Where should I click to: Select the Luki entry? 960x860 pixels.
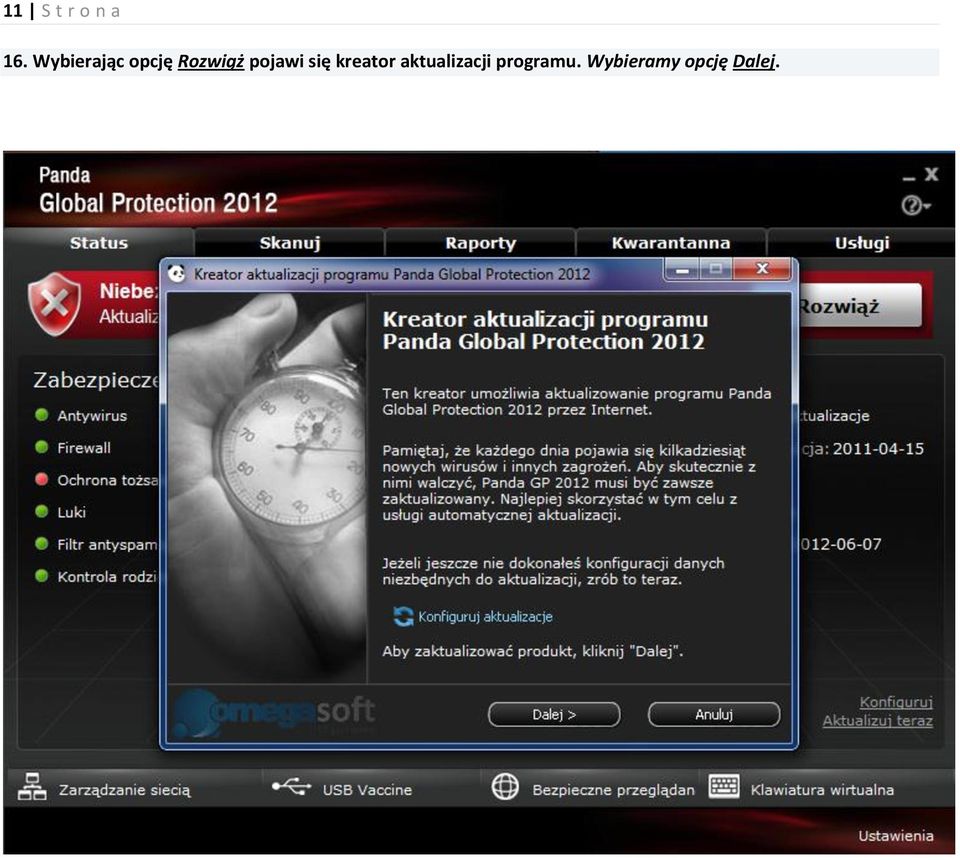(x=72, y=512)
